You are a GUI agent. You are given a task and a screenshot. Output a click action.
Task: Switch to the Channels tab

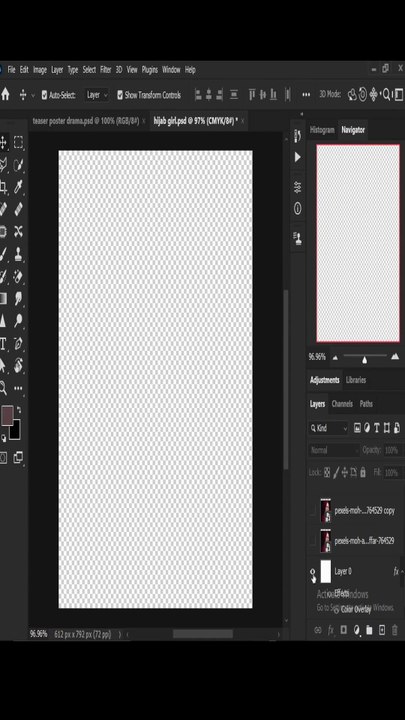[x=342, y=404]
